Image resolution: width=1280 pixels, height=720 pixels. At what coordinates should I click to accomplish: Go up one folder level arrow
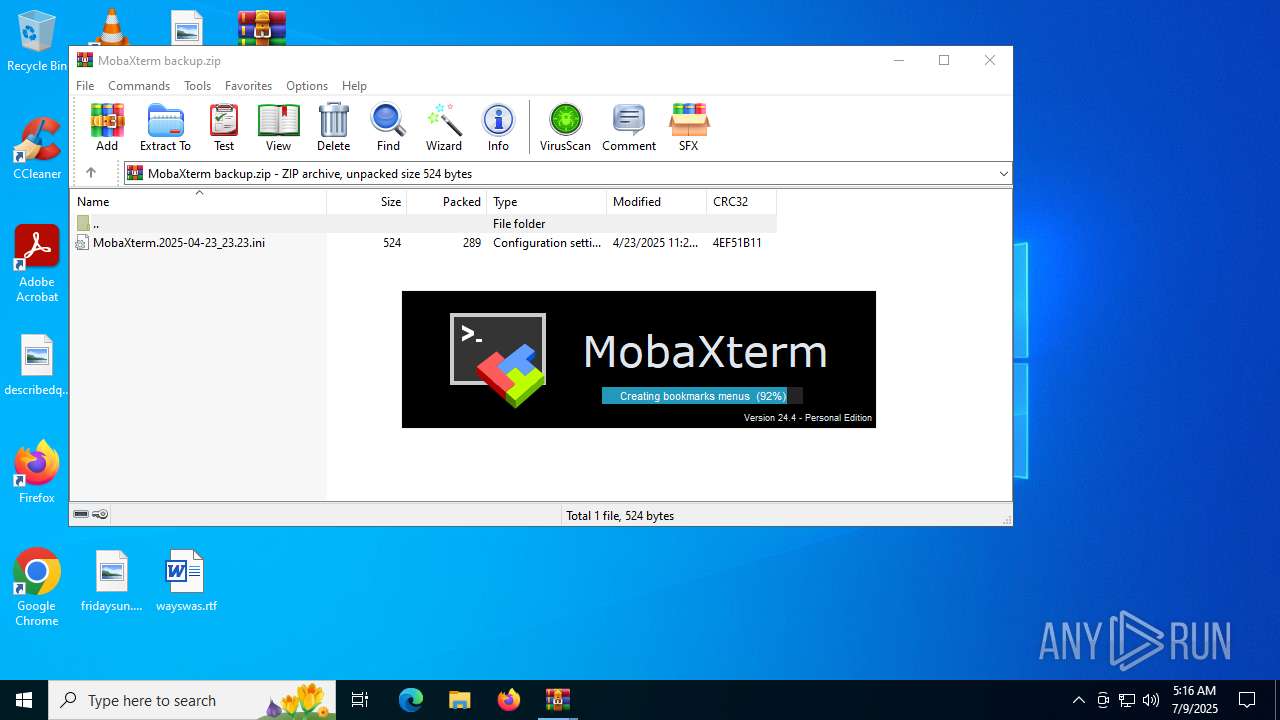pyautogui.click(x=91, y=173)
